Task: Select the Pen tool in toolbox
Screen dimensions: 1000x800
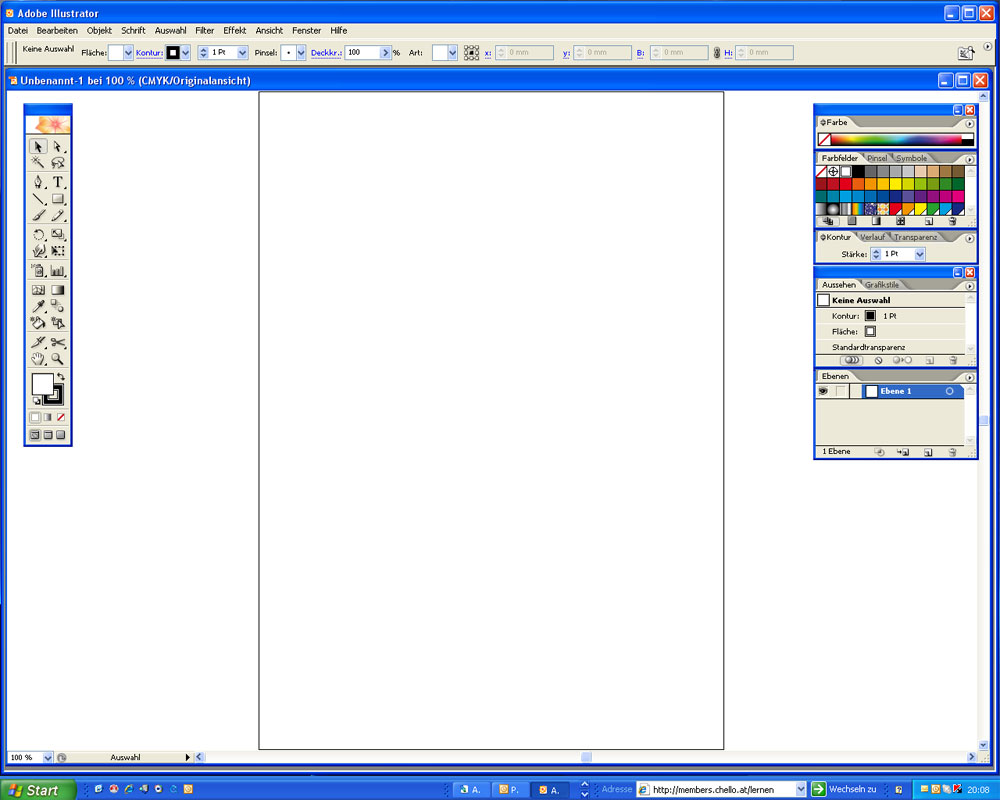Action: 38,182
